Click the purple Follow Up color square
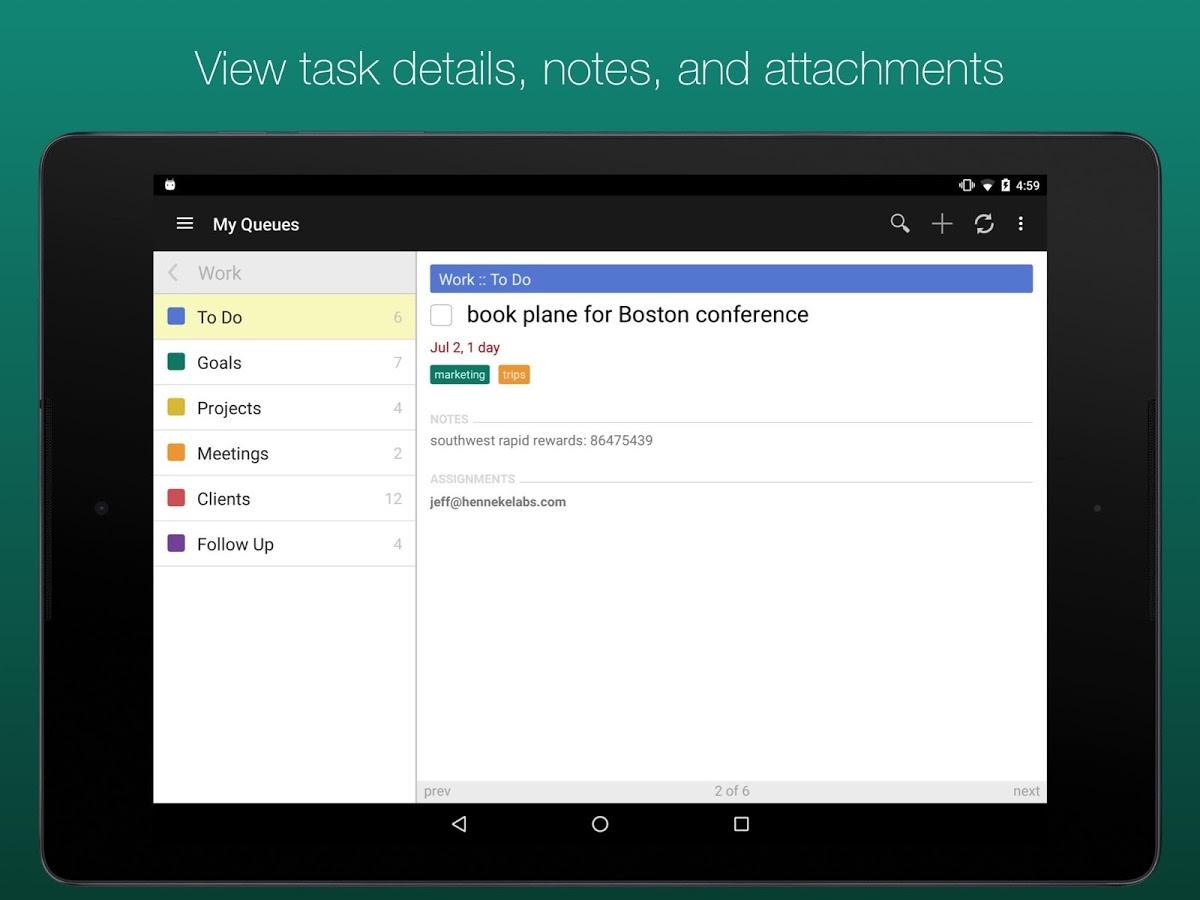This screenshot has width=1200, height=900. coord(176,543)
